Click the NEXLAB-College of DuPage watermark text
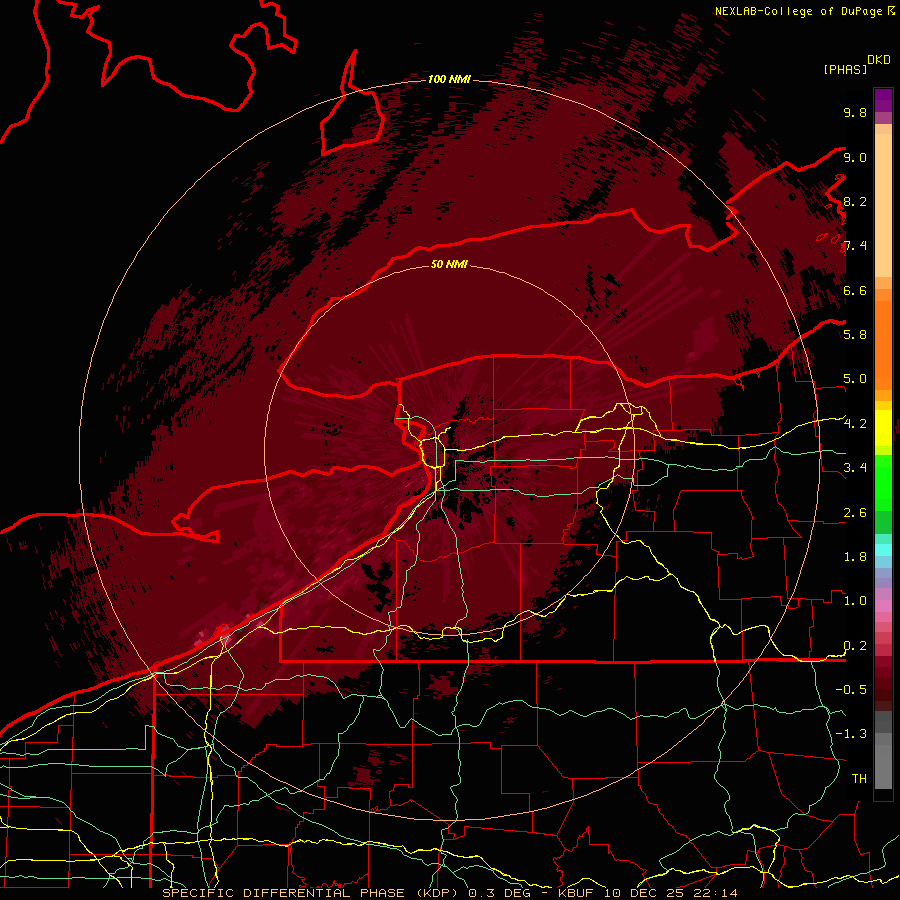The height and width of the screenshot is (900, 900). [798, 11]
